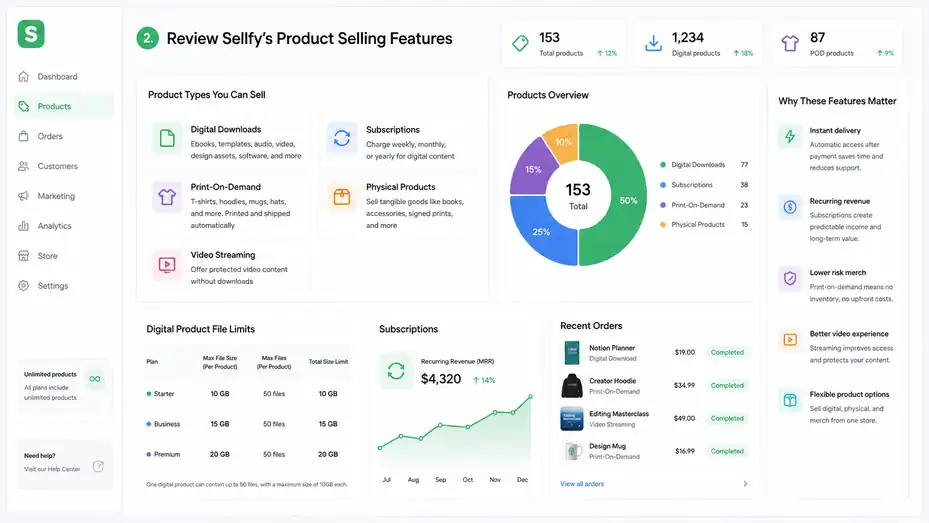Select Products in the sidebar
929x523 pixels.
point(63,106)
